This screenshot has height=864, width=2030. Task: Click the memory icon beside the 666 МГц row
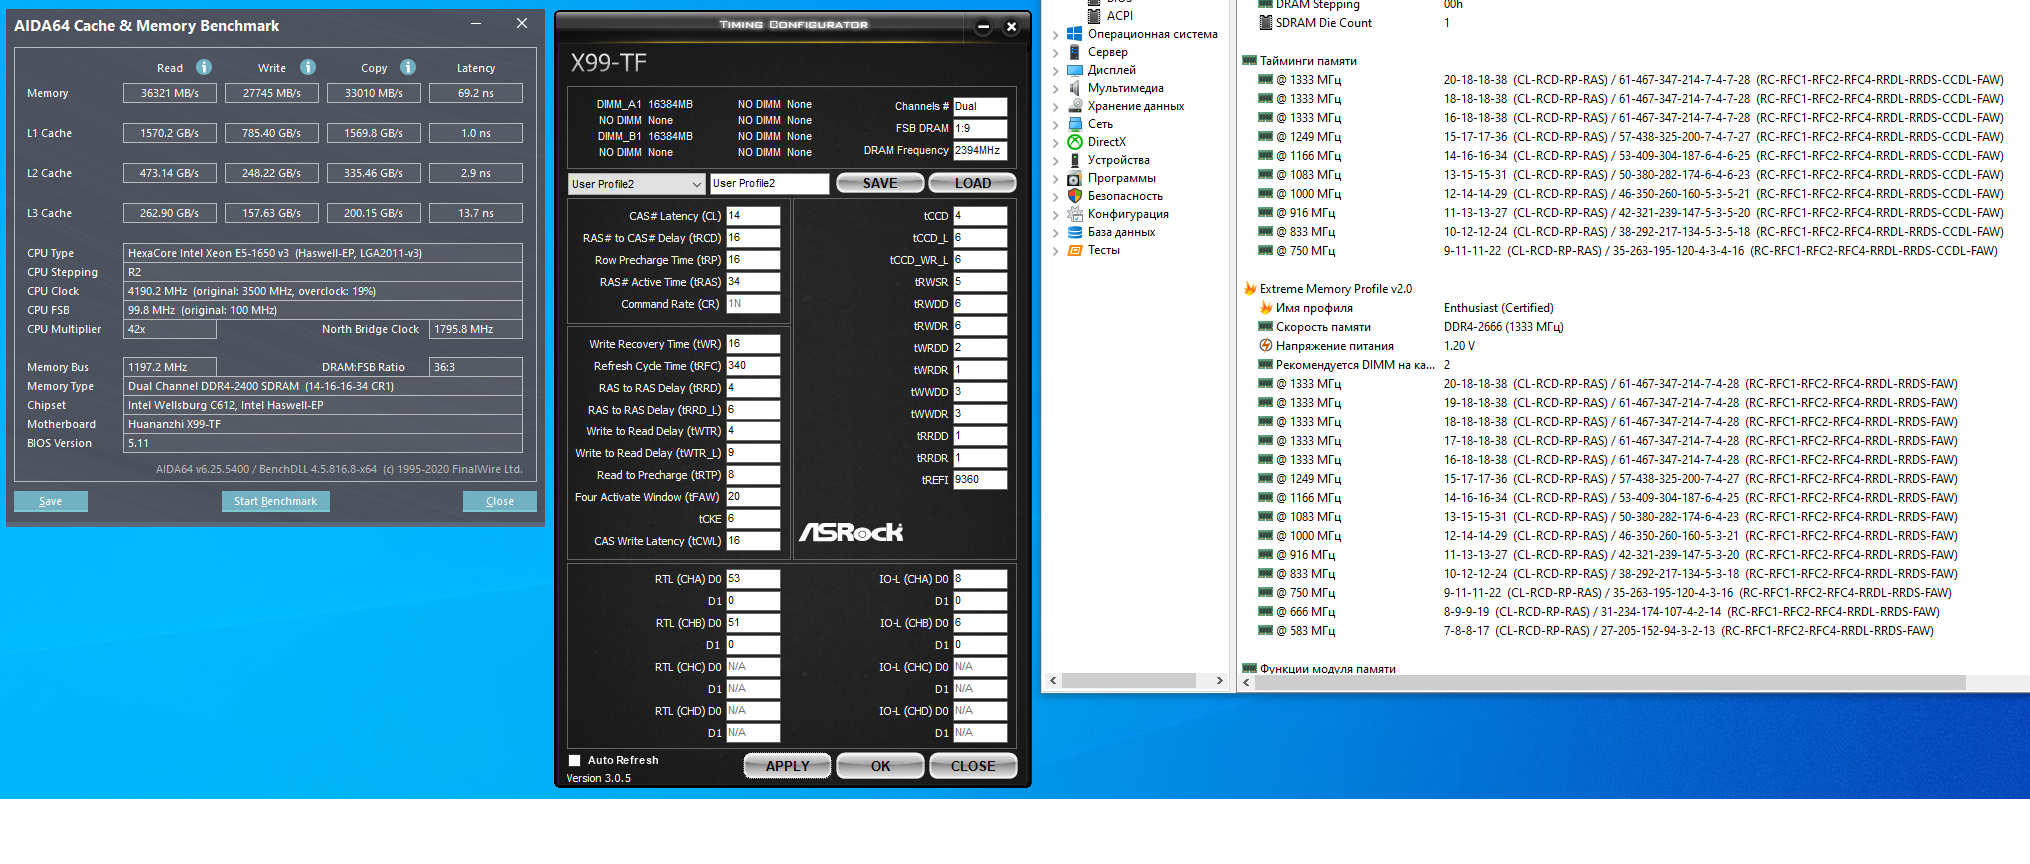point(1266,612)
